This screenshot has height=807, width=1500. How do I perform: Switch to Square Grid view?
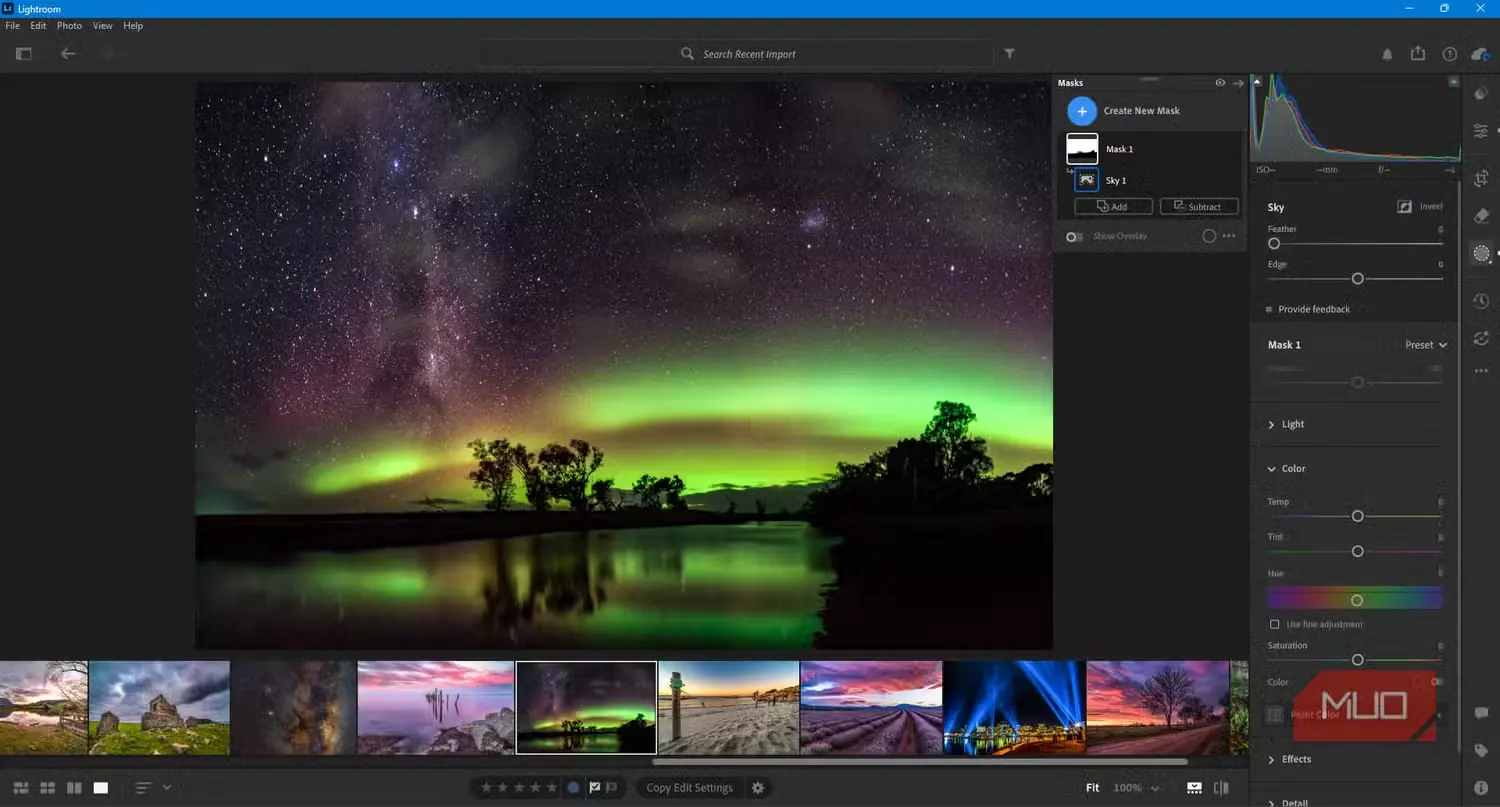click(47, 788)
